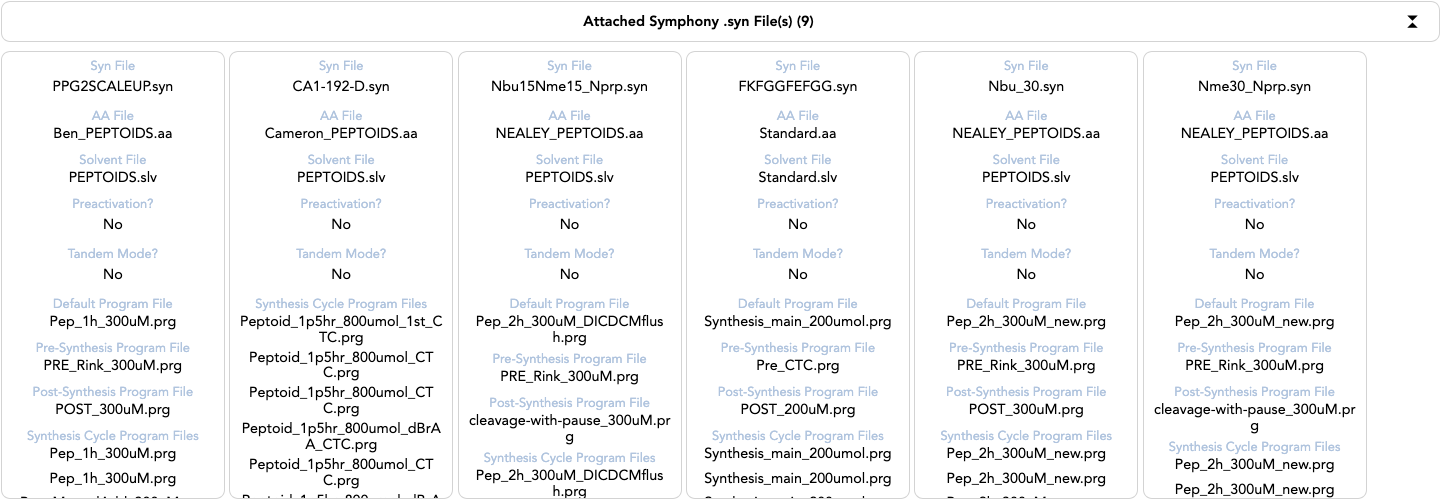
Task: Click the POST_200uM.prg post-synthesis program
Action: tap(797, 410)
